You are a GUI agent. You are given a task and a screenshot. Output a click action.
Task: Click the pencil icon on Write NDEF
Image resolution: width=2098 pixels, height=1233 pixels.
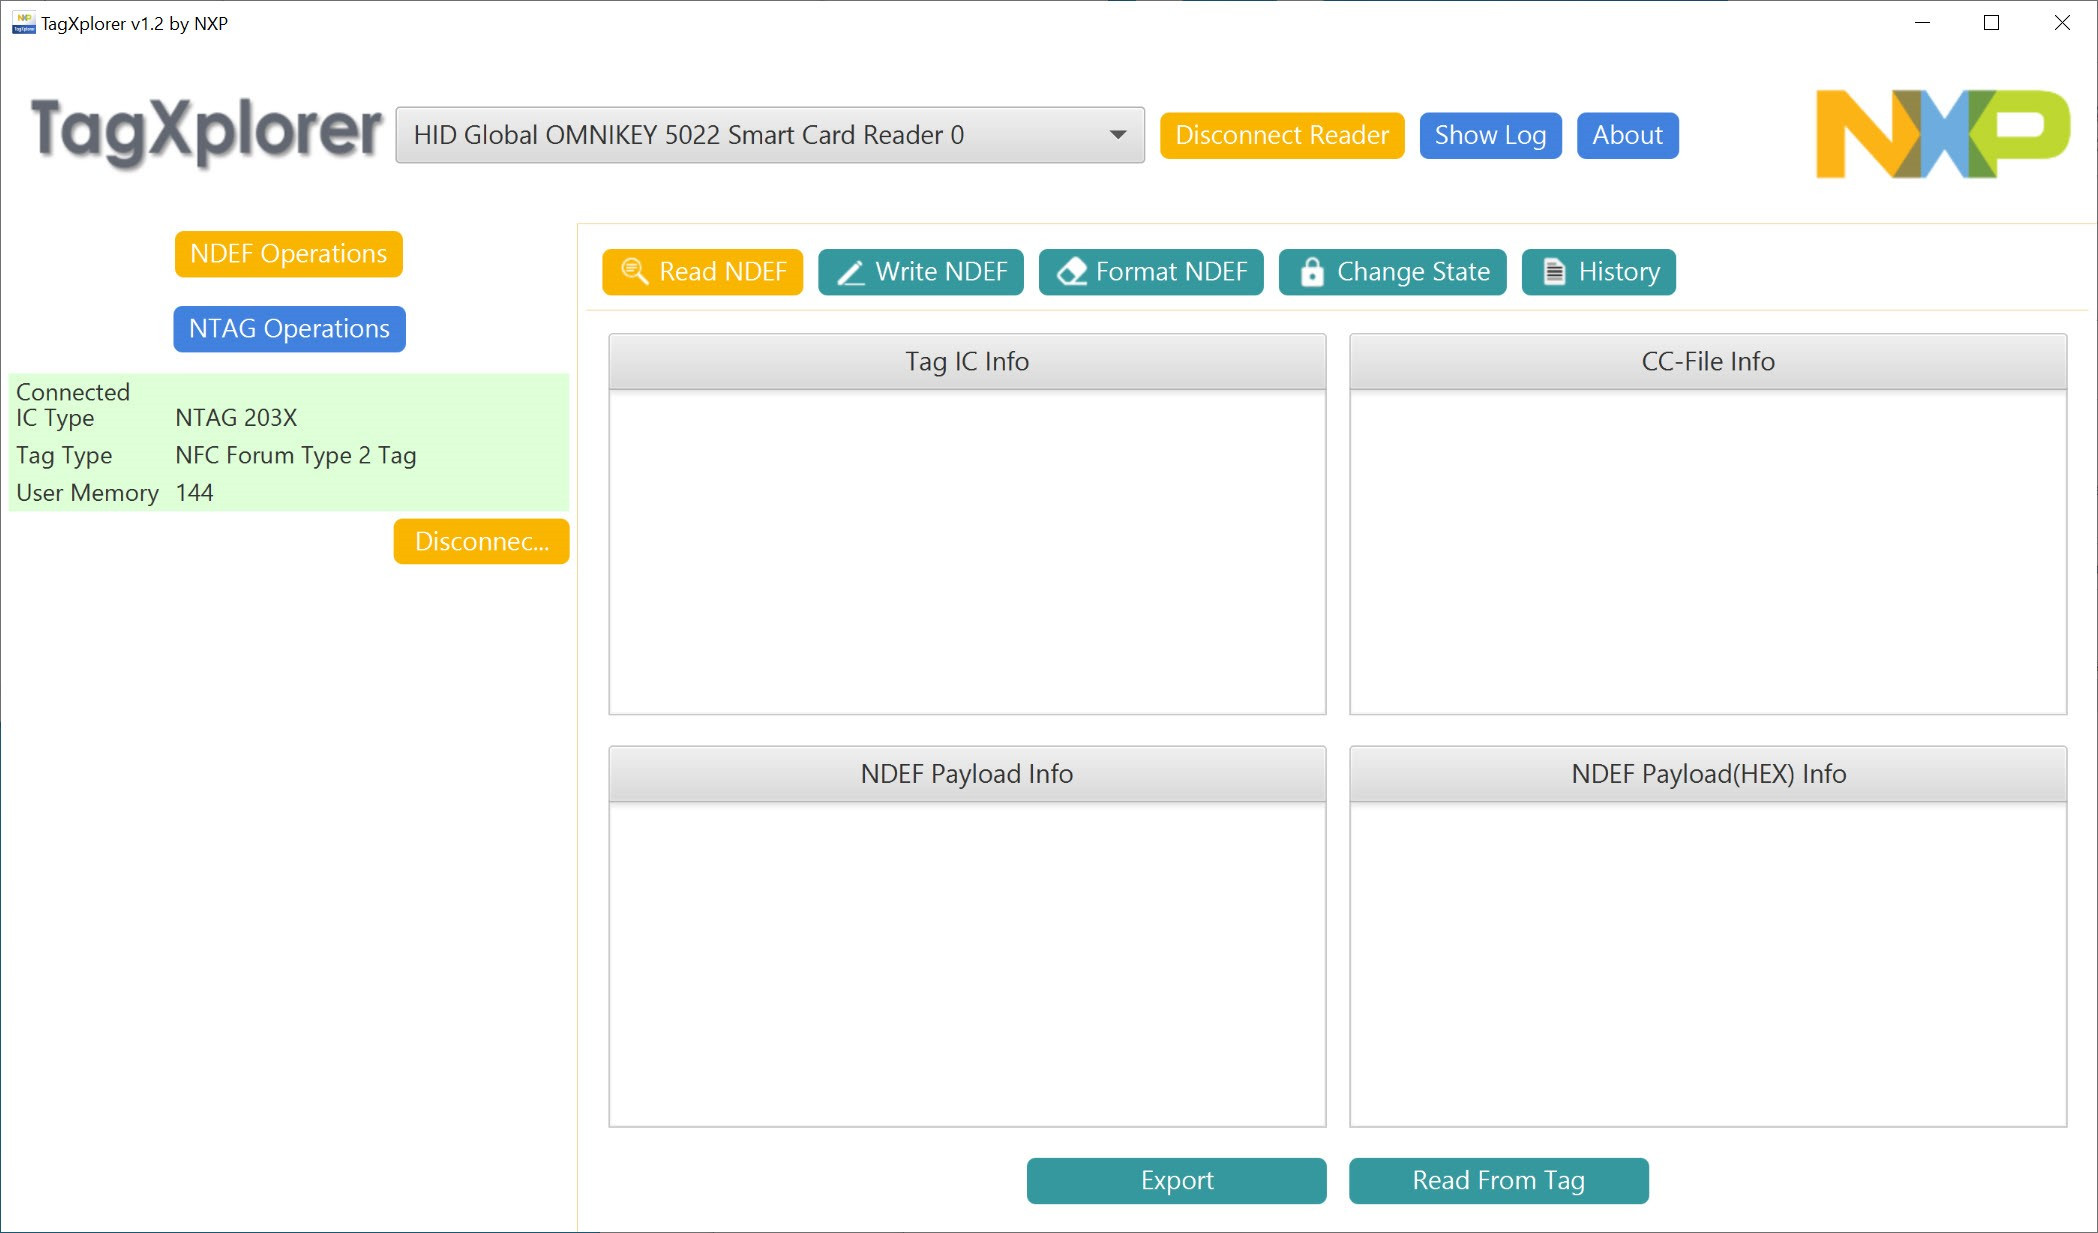[850, 272]
